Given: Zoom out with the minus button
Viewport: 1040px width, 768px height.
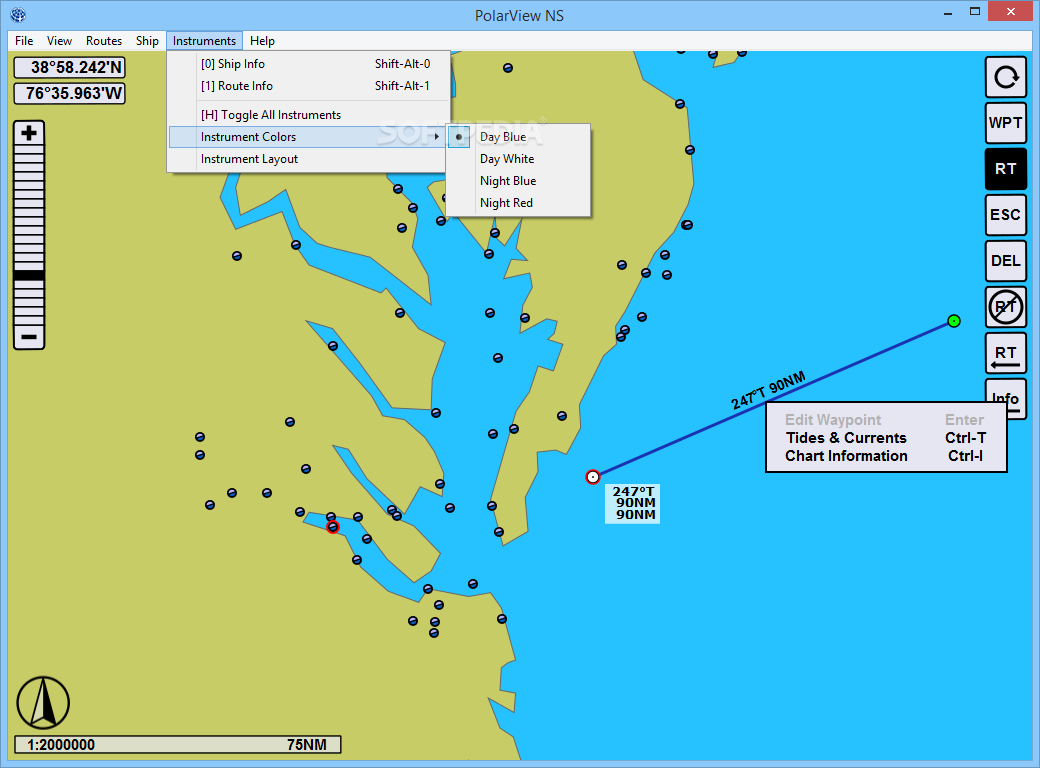Looking at the screenshot, I should (x=29, y=337).
